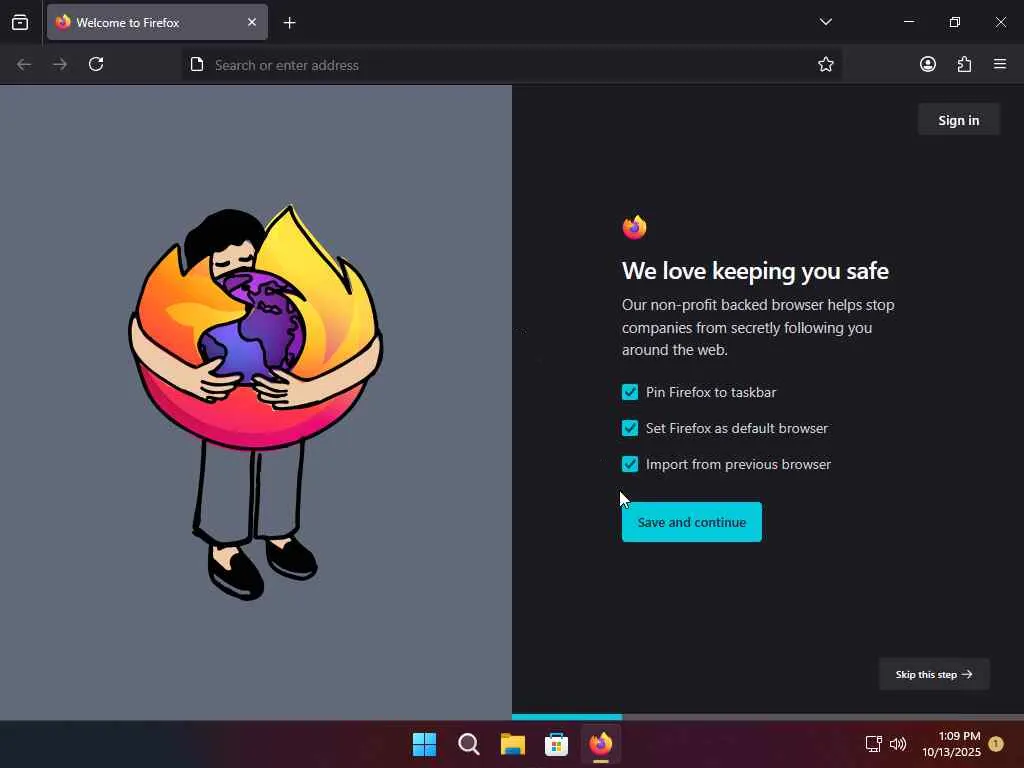Open the notification bell badge
1024x768 pixels.
(996, 744)
